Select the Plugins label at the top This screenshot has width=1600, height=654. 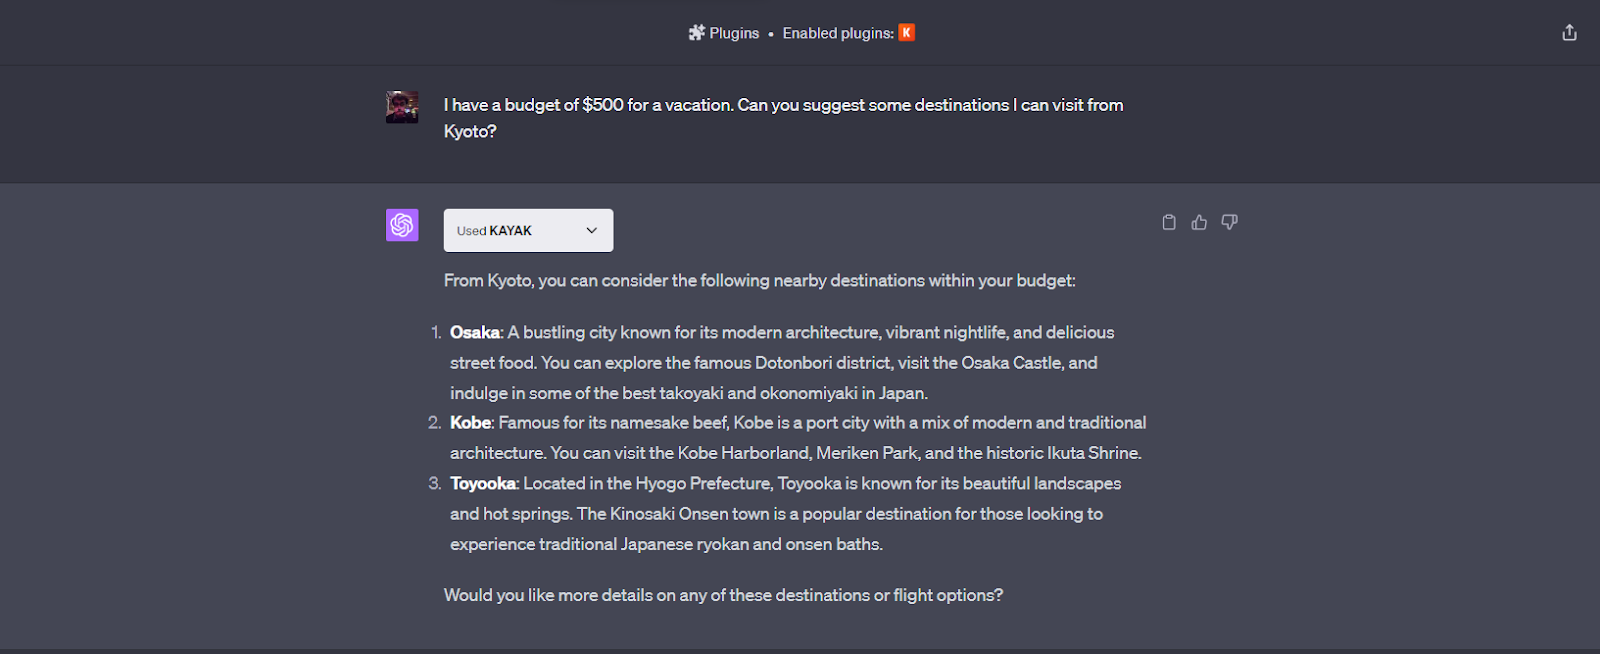pyautogui.click(x=734, y=33)
